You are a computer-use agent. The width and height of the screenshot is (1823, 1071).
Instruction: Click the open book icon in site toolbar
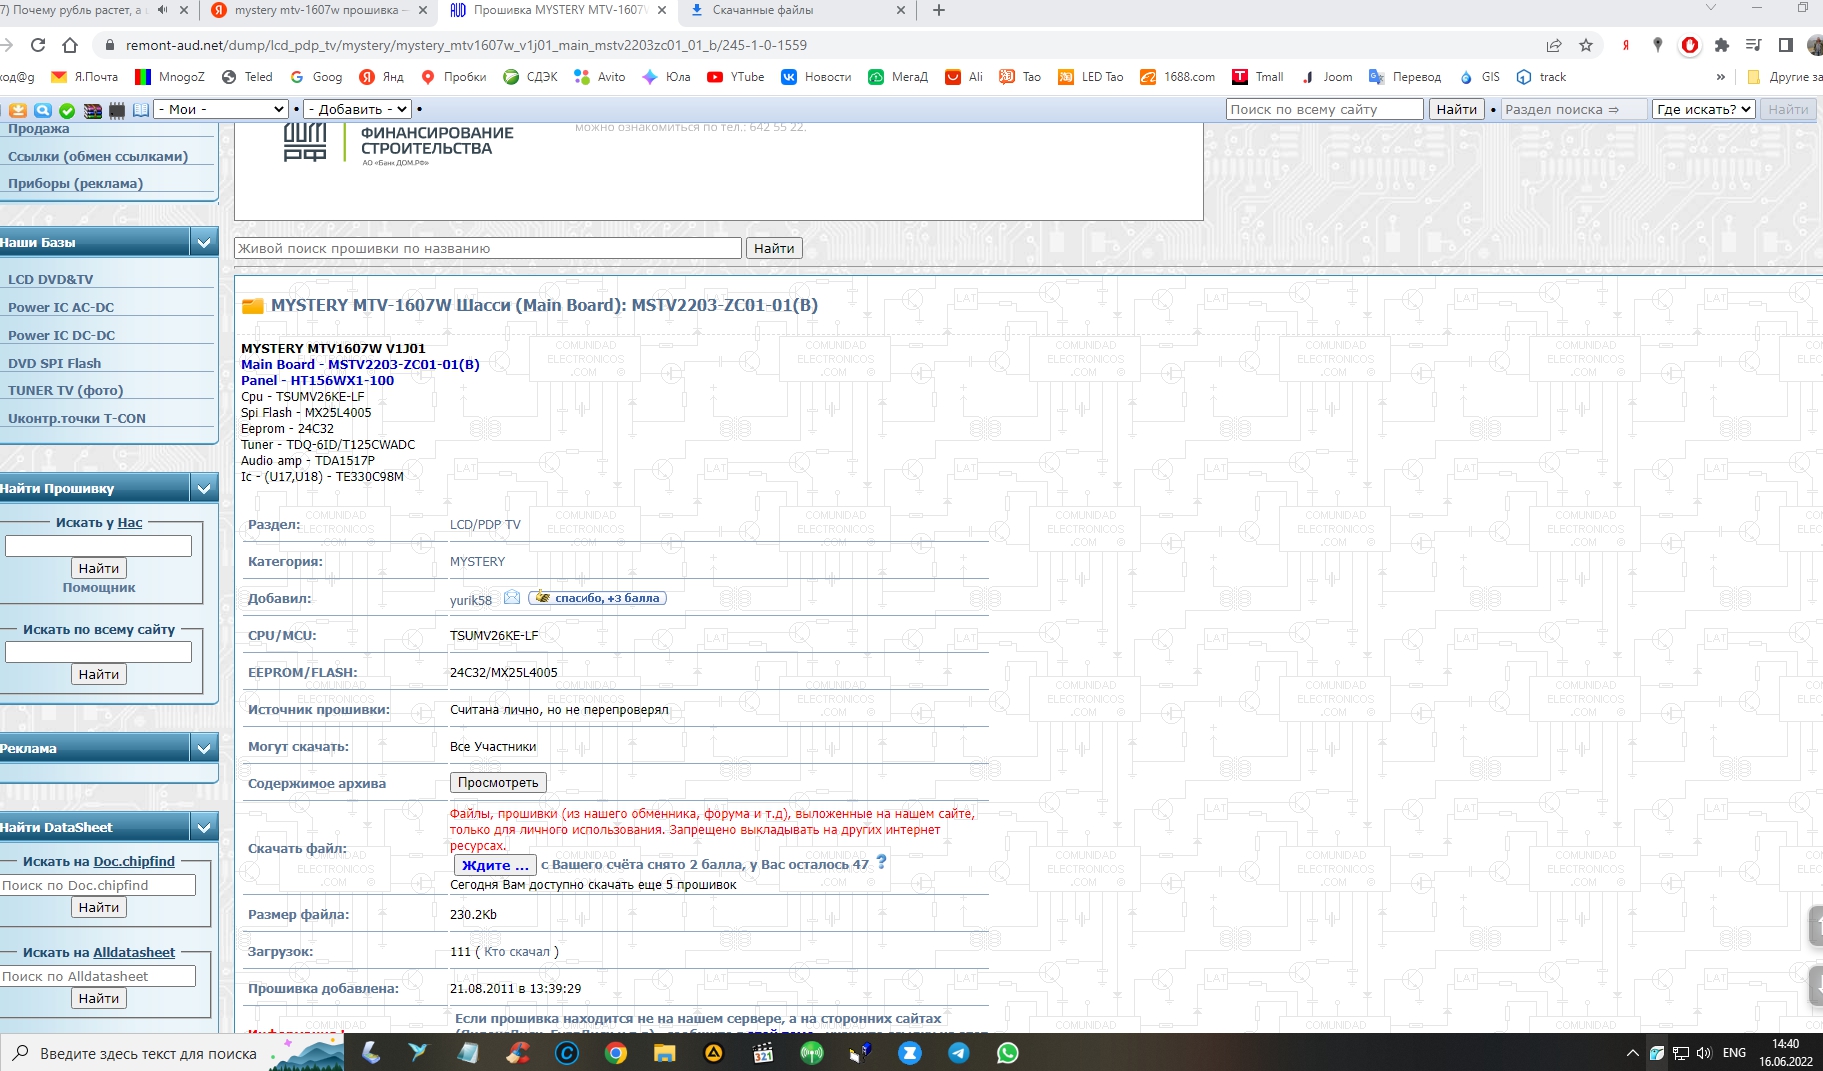click(x=141, y=110)
